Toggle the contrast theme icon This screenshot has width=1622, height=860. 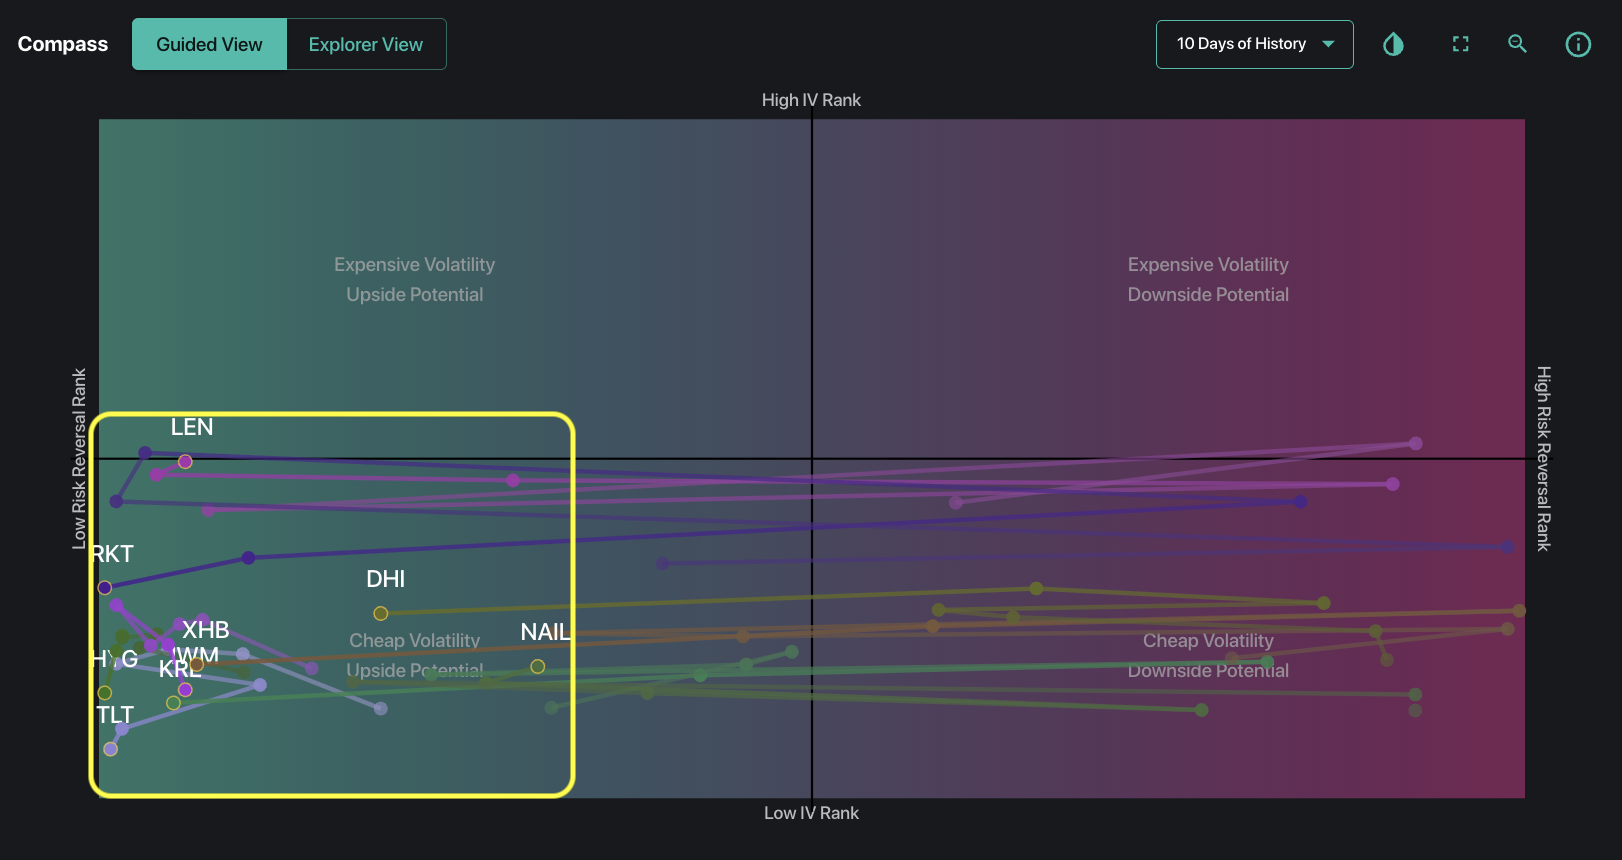(x=1393, y=44)
